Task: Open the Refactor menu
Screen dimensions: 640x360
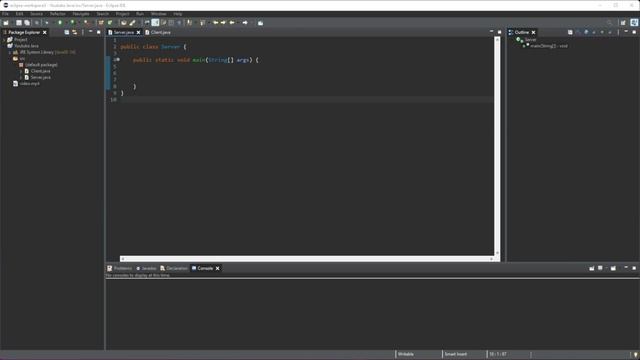Action: pos(58,14)
